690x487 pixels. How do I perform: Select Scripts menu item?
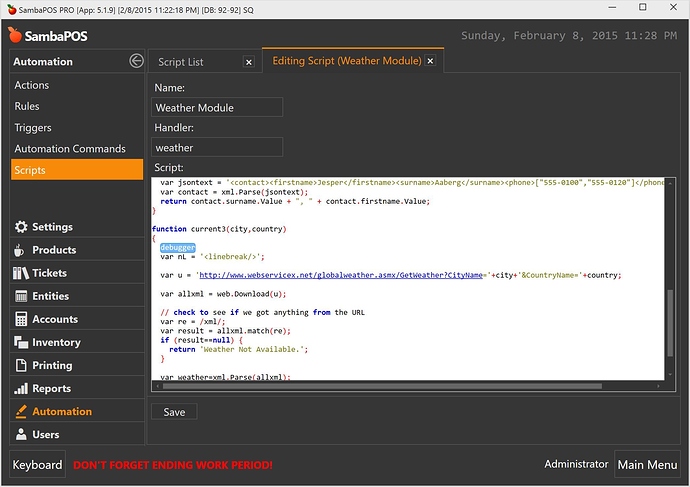[x=77, y=170]
